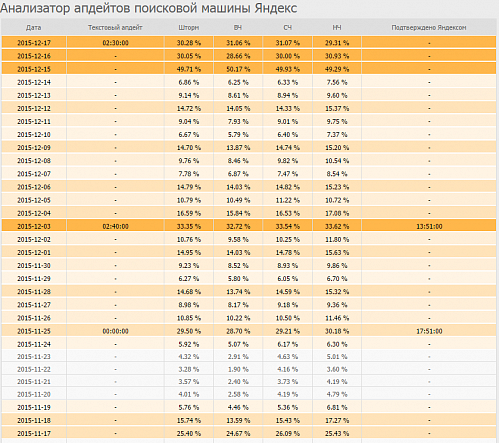The height and width of the screenshot is (443, 499).
Task: Select НЧ value 49.29 %
Action: tap(337, 69)
